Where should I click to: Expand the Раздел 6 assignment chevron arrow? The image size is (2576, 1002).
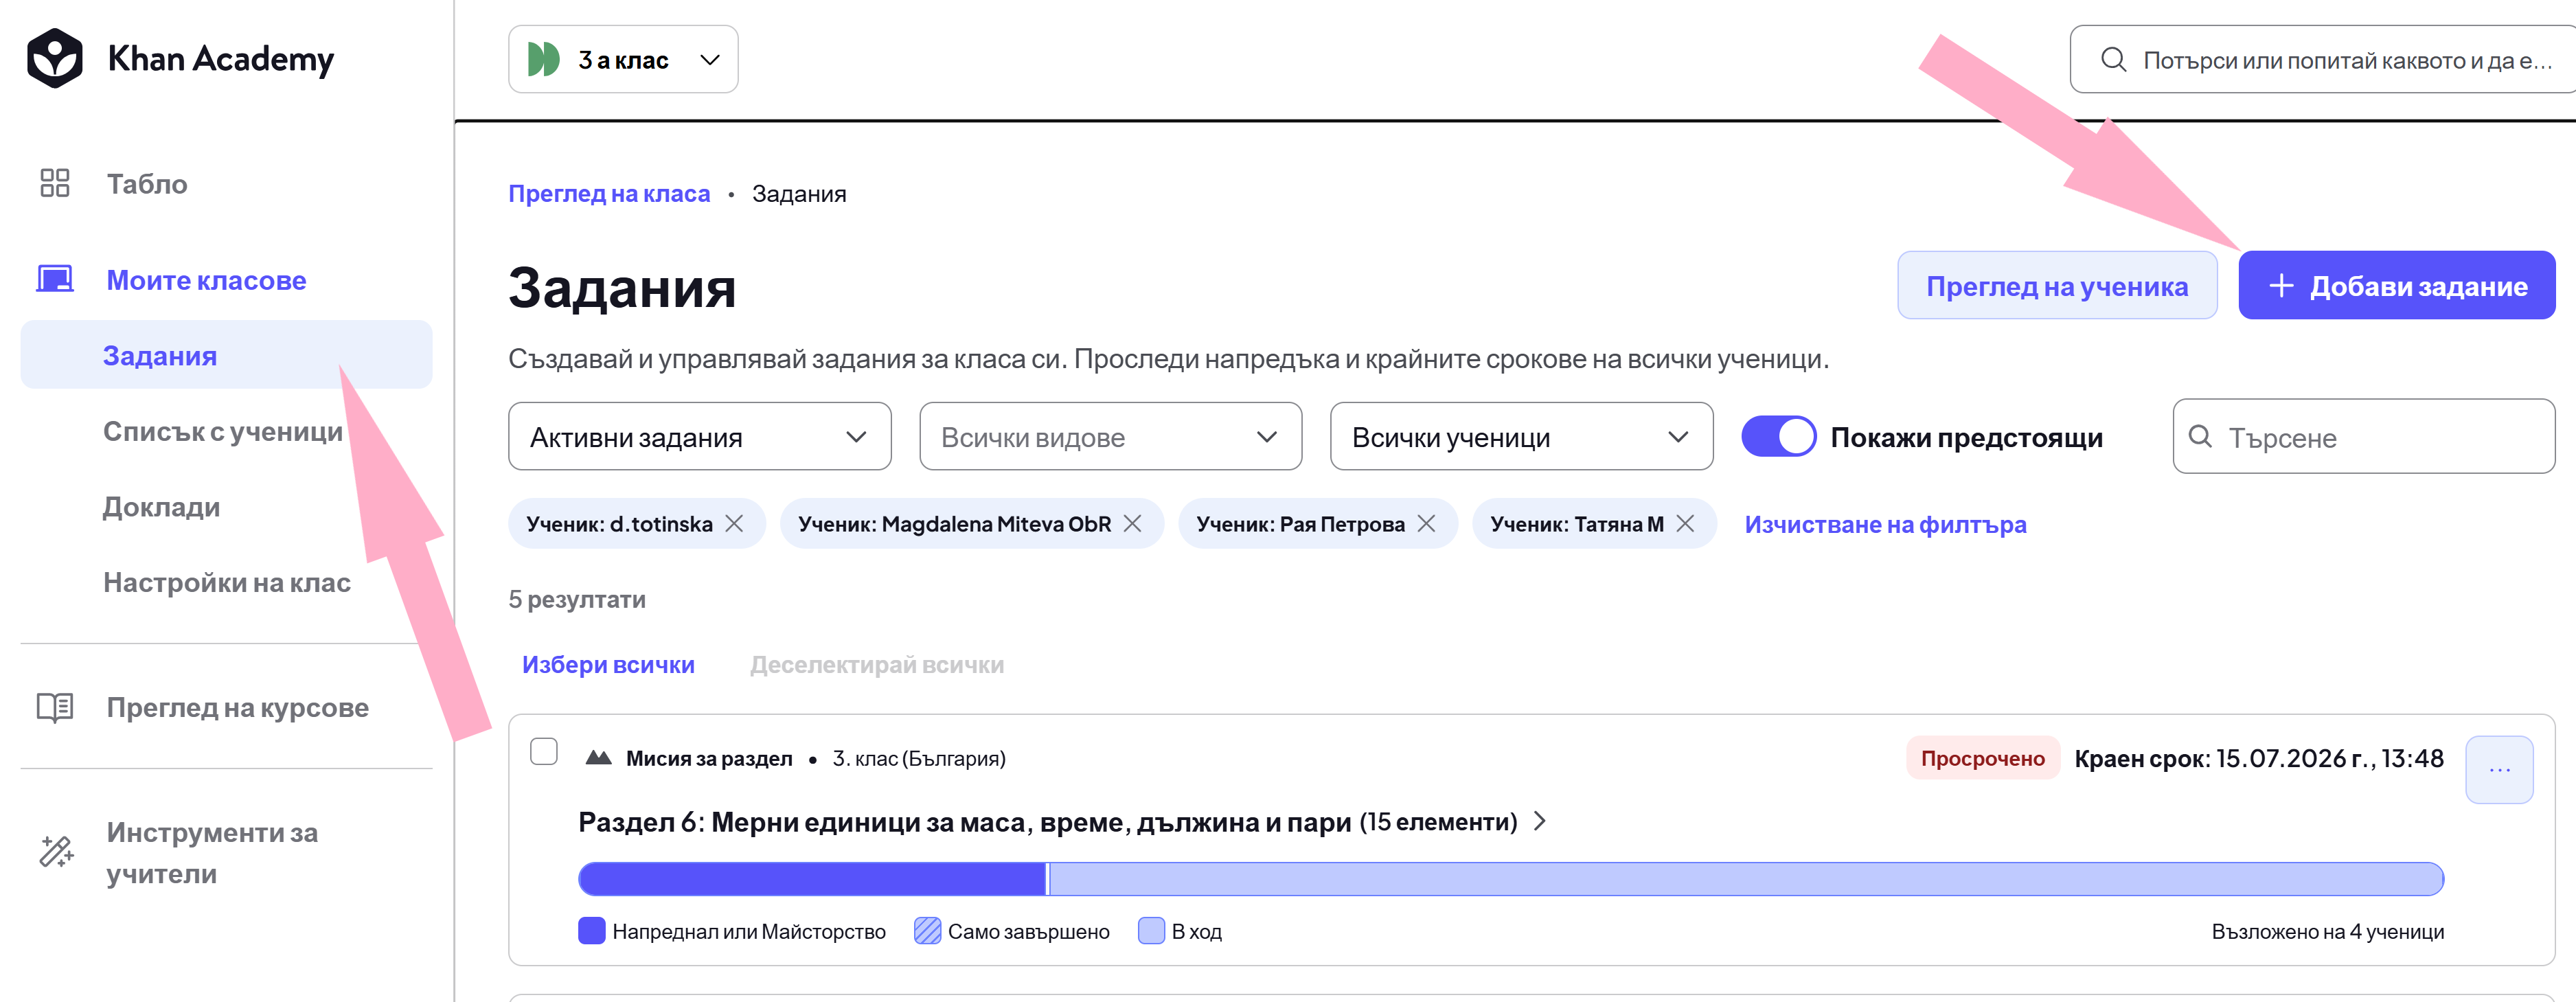coord(1541,822)
